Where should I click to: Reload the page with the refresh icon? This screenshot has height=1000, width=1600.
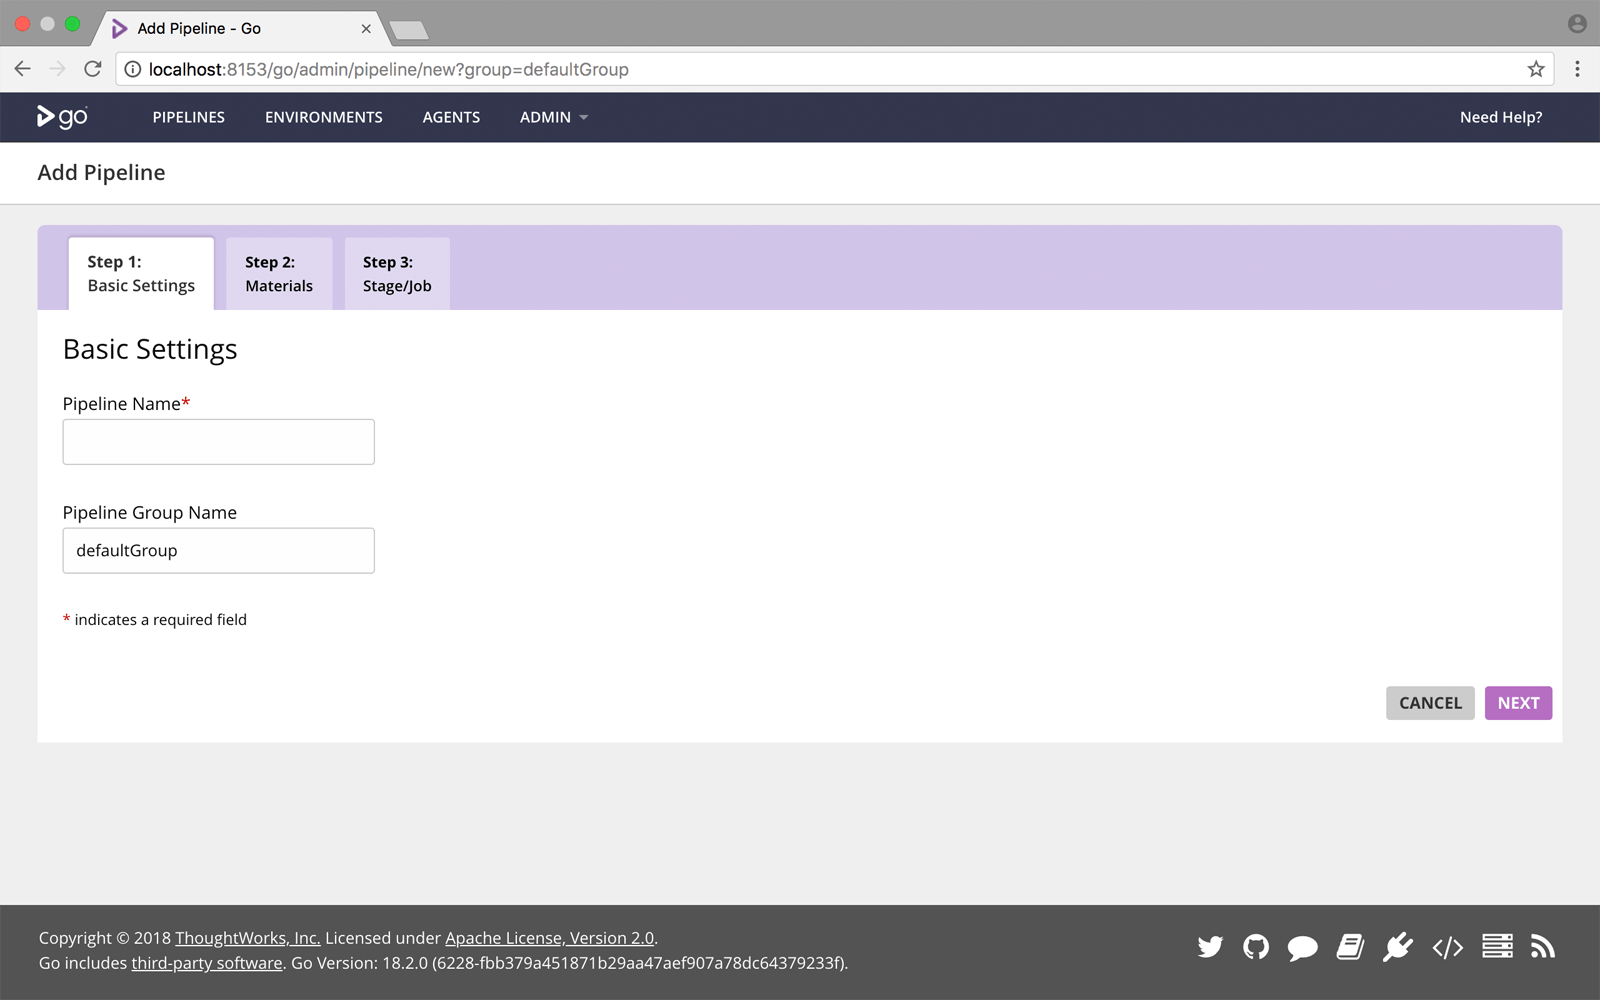coord(93,69)
